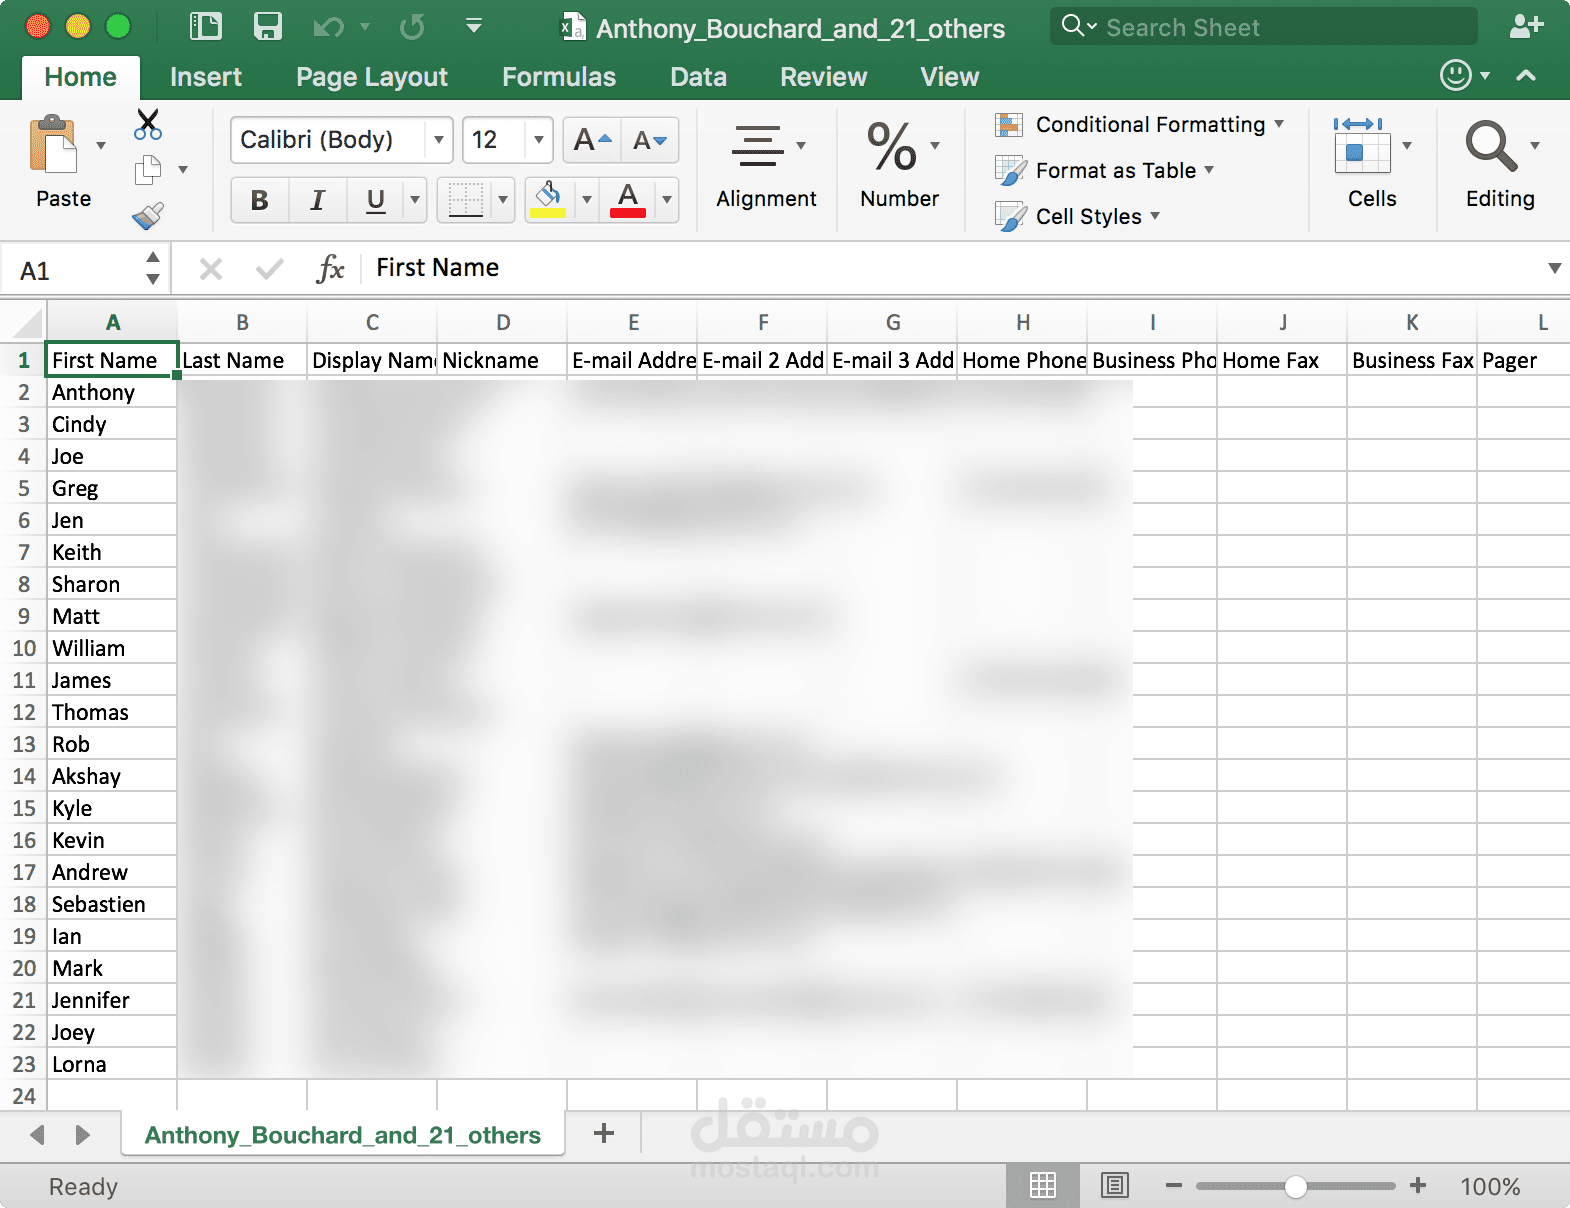Open Conditional Formatting dropdown

point(1140,125)
